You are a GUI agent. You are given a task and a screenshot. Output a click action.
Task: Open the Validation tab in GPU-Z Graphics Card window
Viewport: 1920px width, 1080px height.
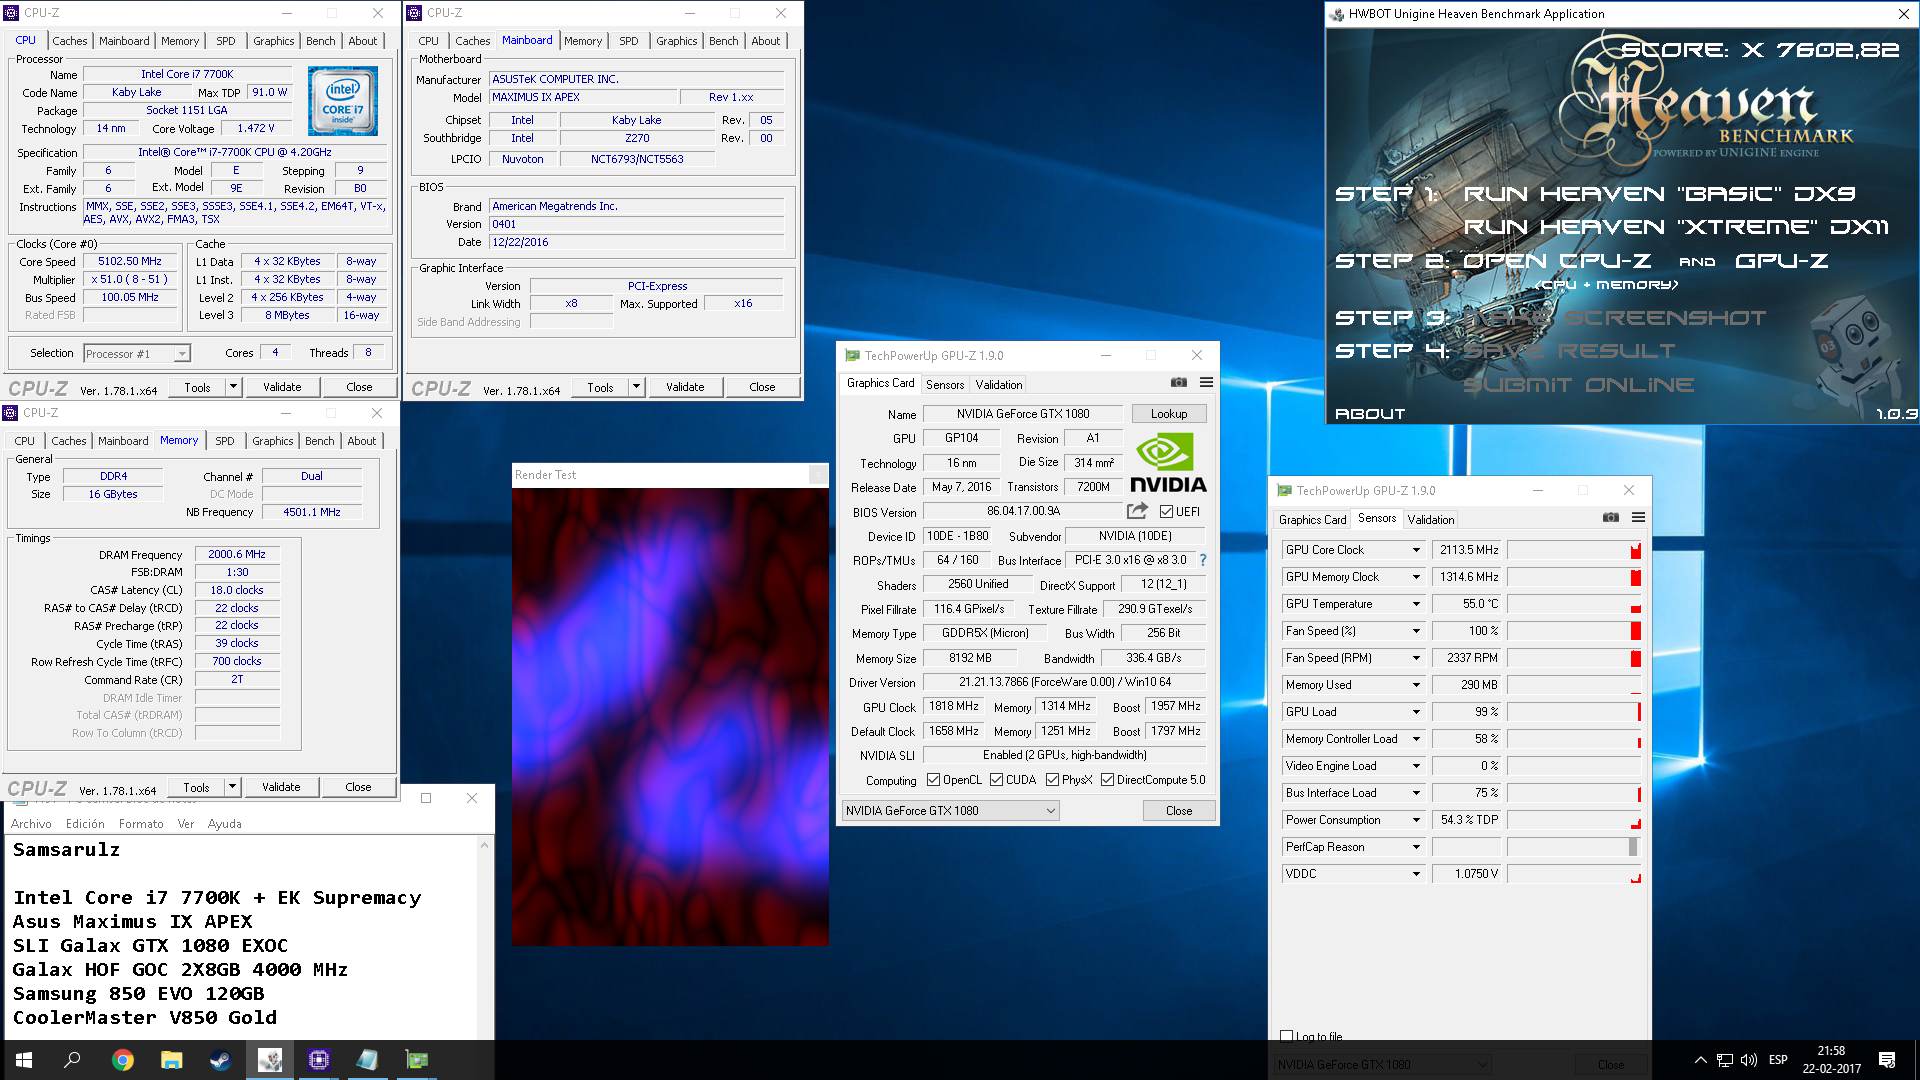tap(999, 384)
